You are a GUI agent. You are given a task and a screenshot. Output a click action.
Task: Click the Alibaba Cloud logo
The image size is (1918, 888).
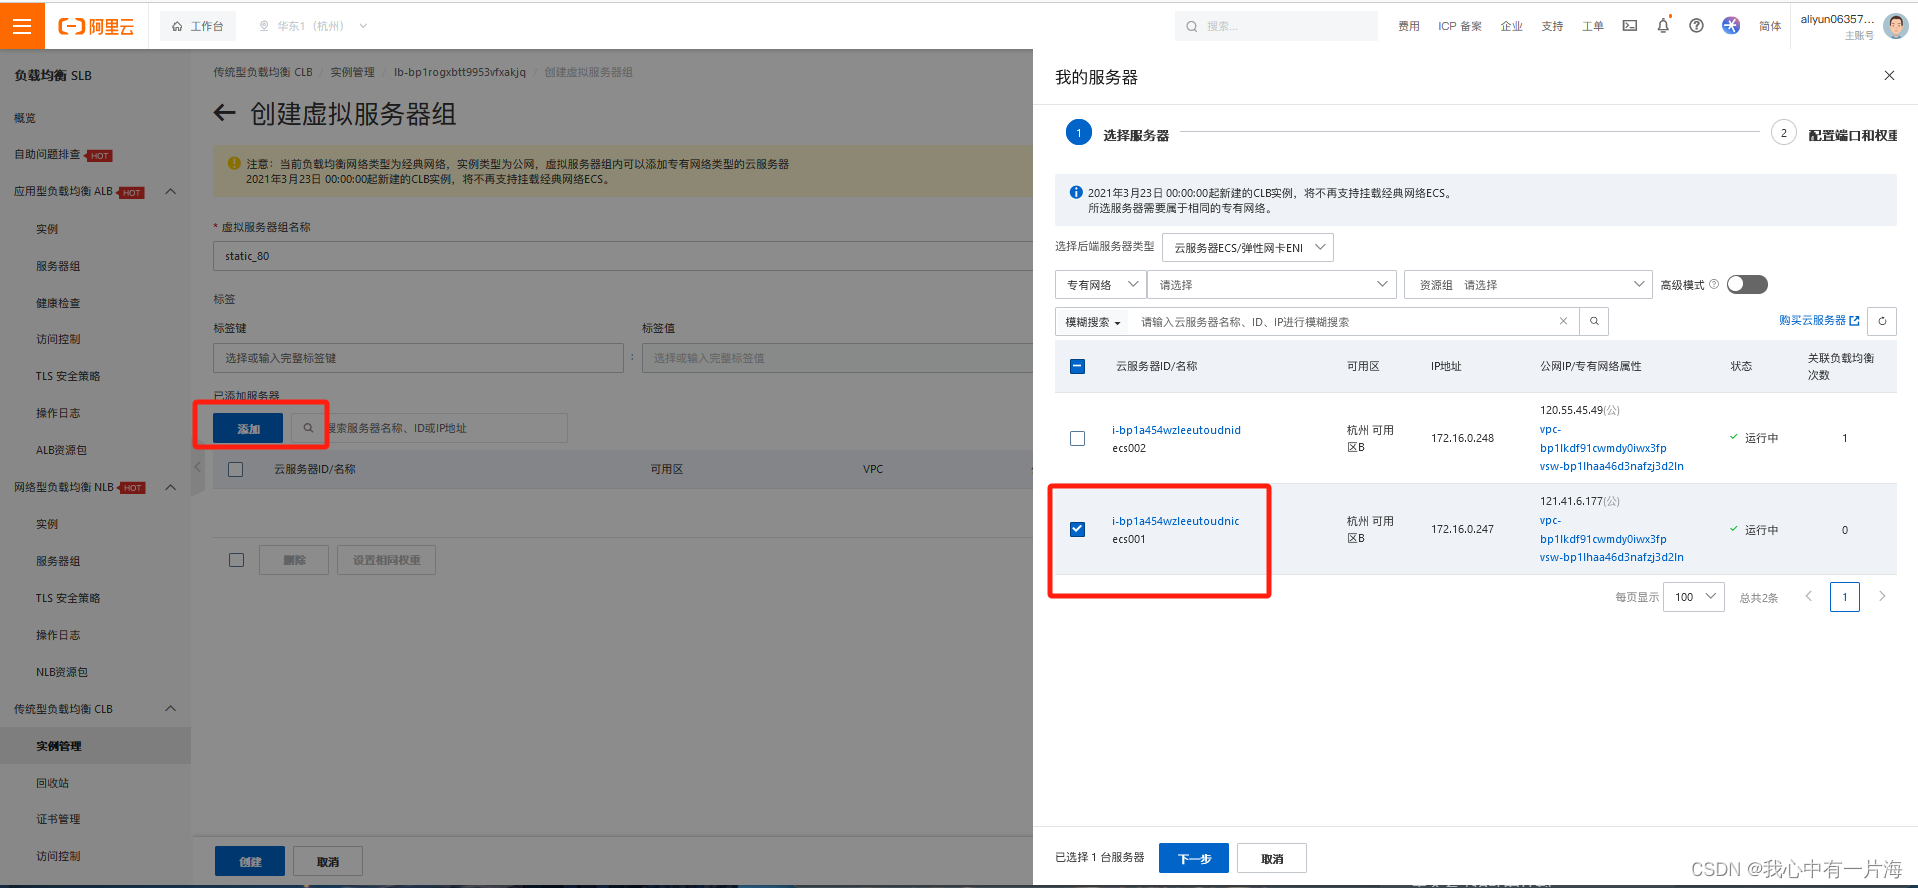click(96, 27)
